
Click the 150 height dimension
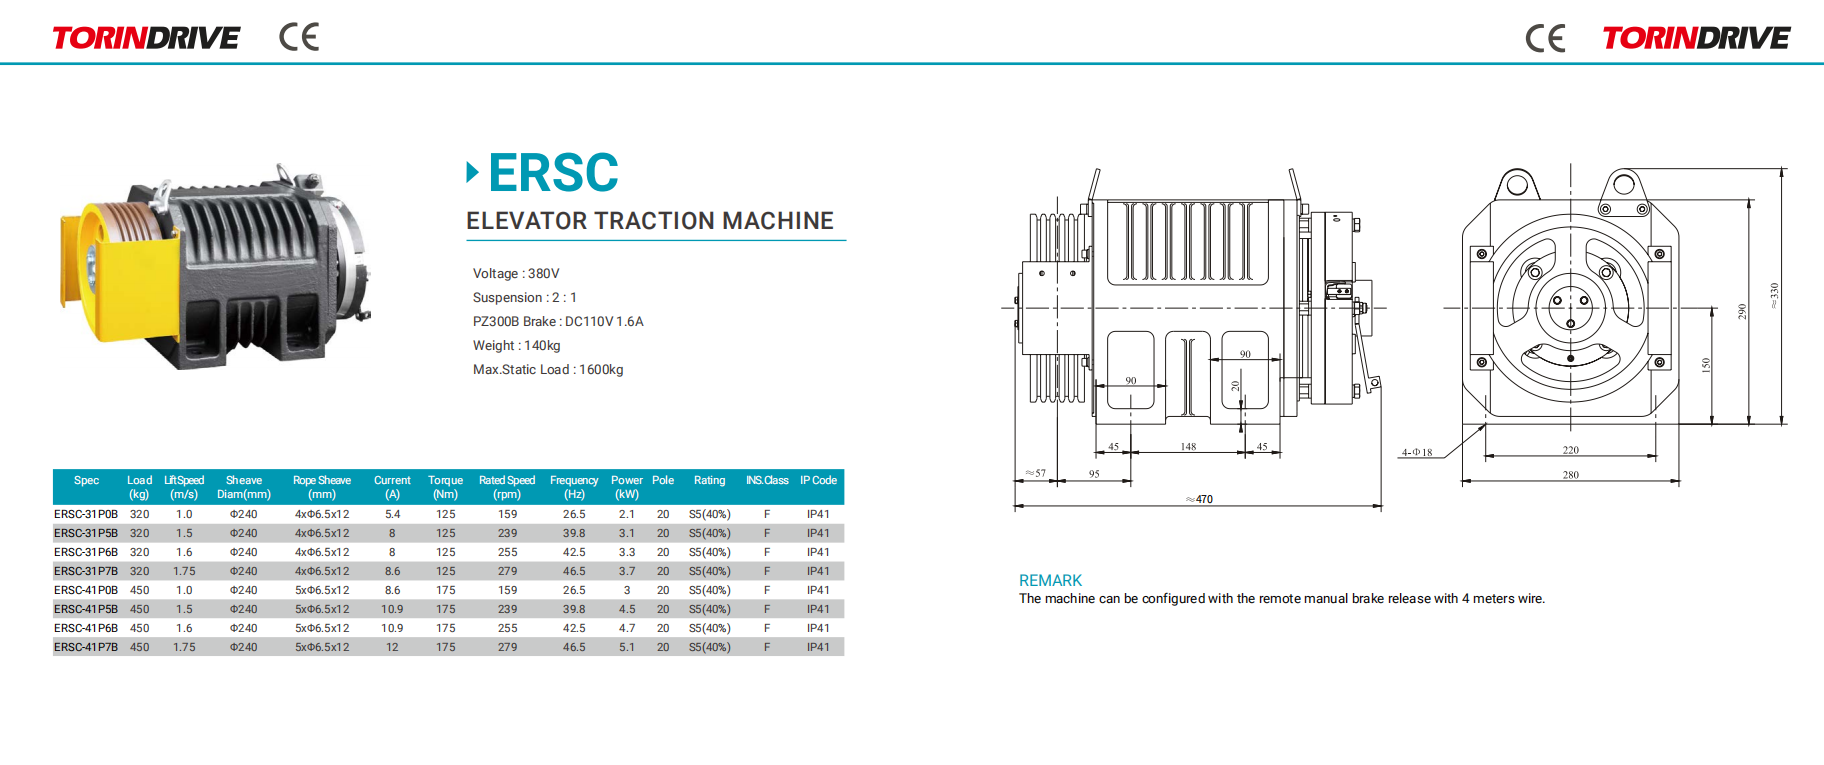click(x=1706, y=366)
